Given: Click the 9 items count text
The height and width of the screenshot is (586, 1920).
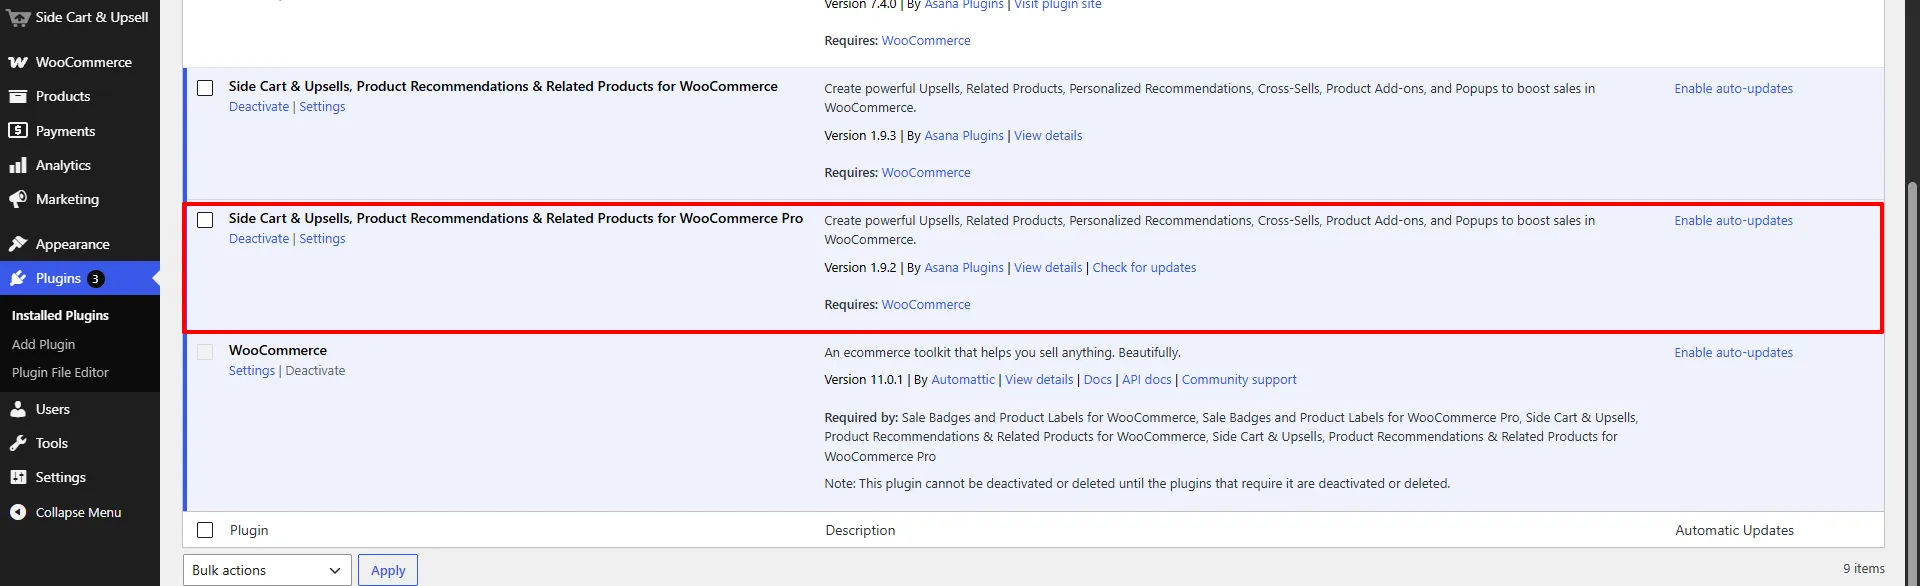Looking at the screenshot, I should (1864, 568).
